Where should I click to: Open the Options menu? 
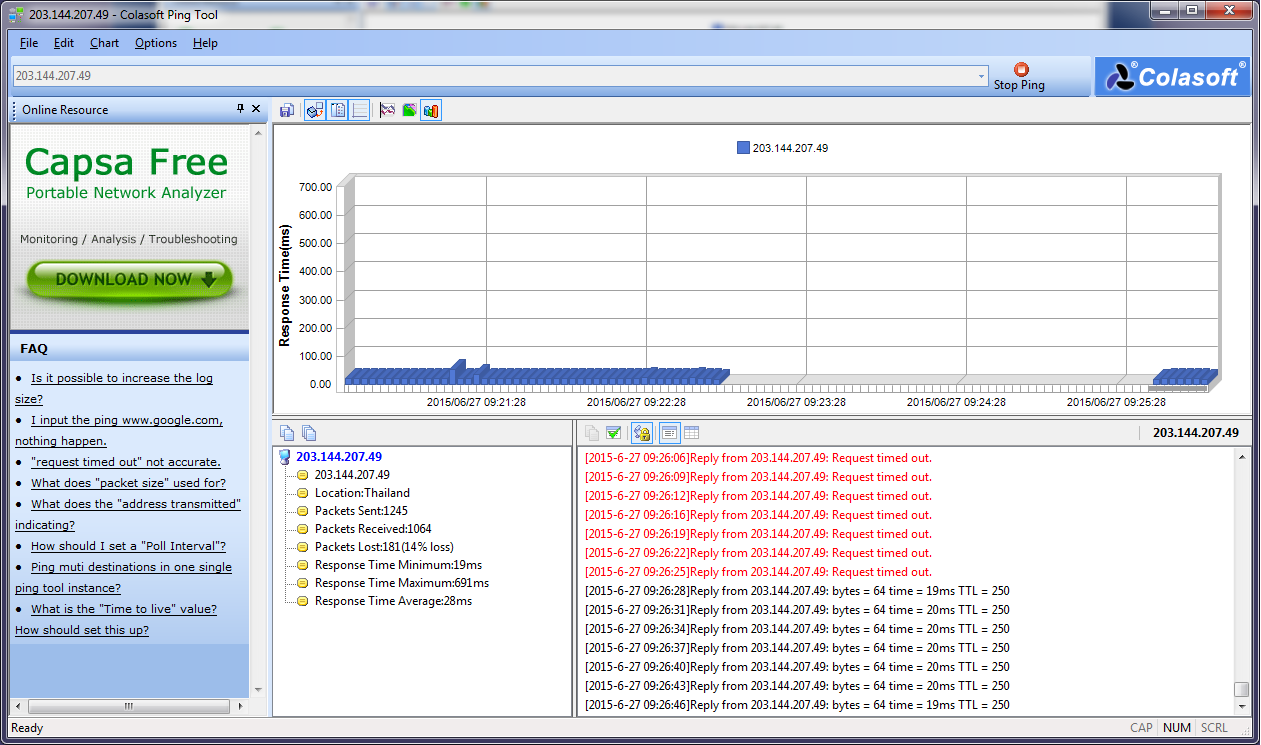point(156,43)
